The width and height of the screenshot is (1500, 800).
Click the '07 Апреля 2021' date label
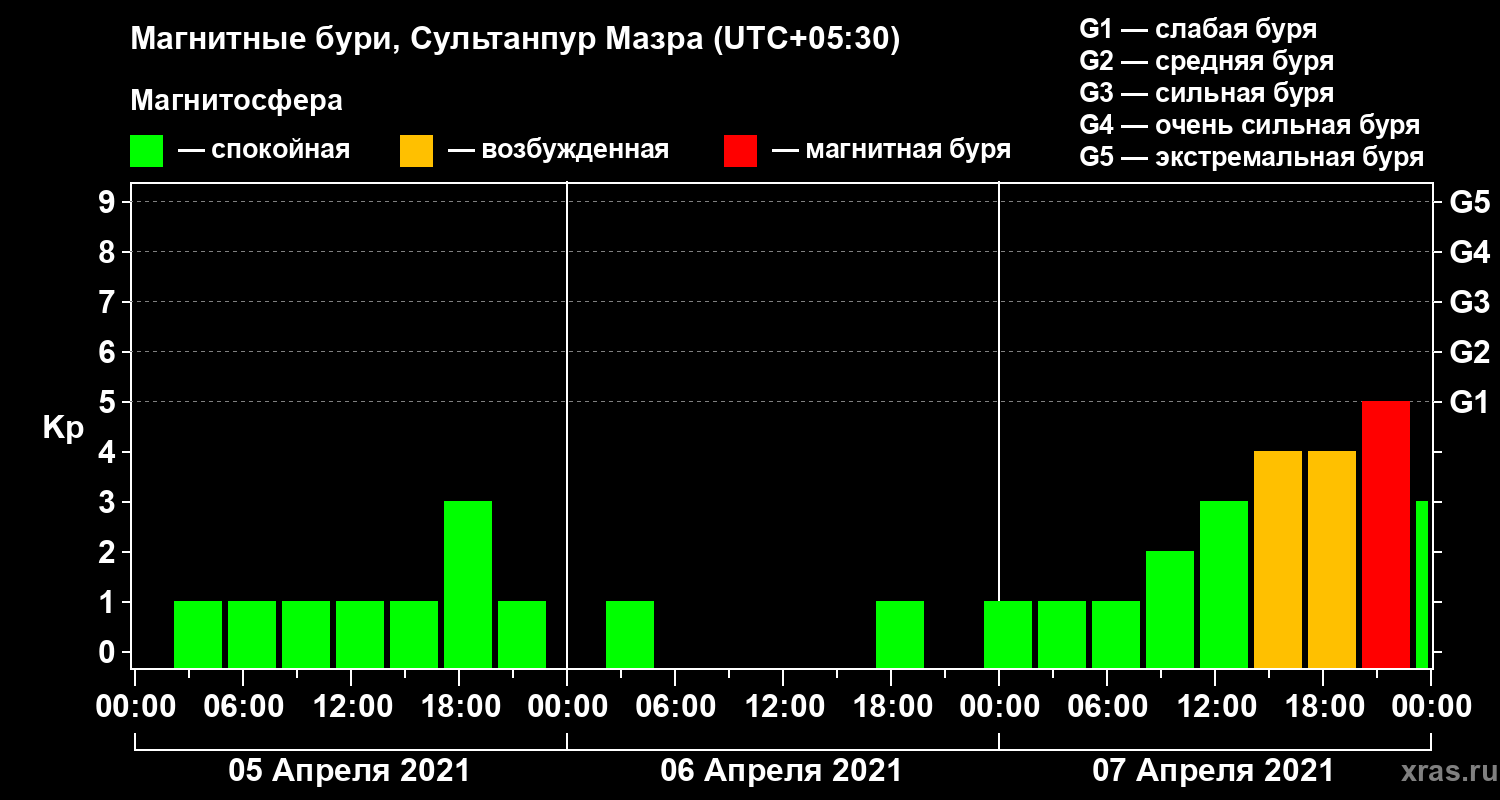pyautogui.click(x=1213, y=771)
